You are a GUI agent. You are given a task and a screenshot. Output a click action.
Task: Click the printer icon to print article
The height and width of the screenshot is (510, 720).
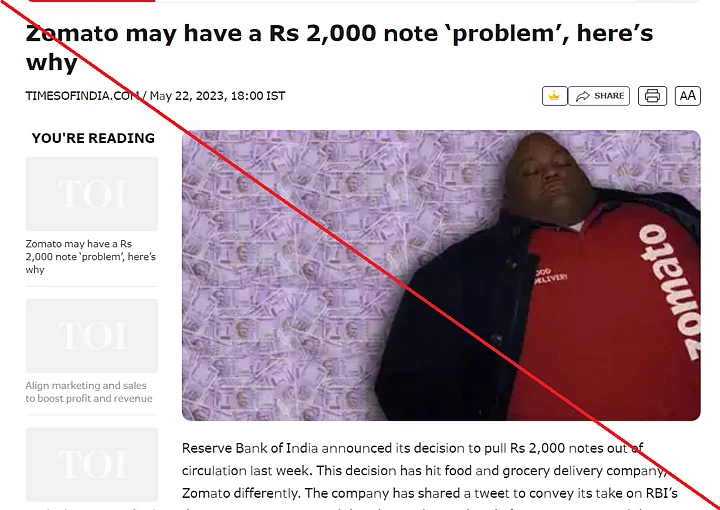(x=652, y=96)
